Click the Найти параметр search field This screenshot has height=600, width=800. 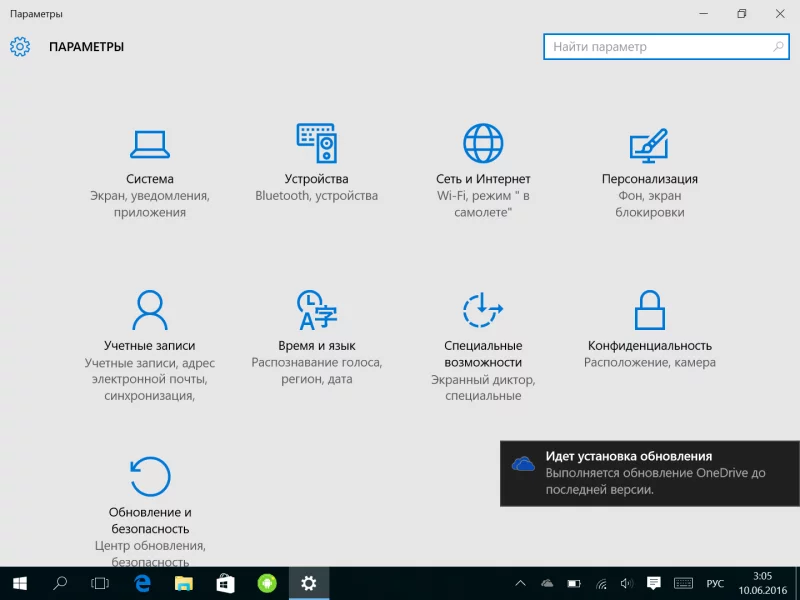(x=658, y=47)
